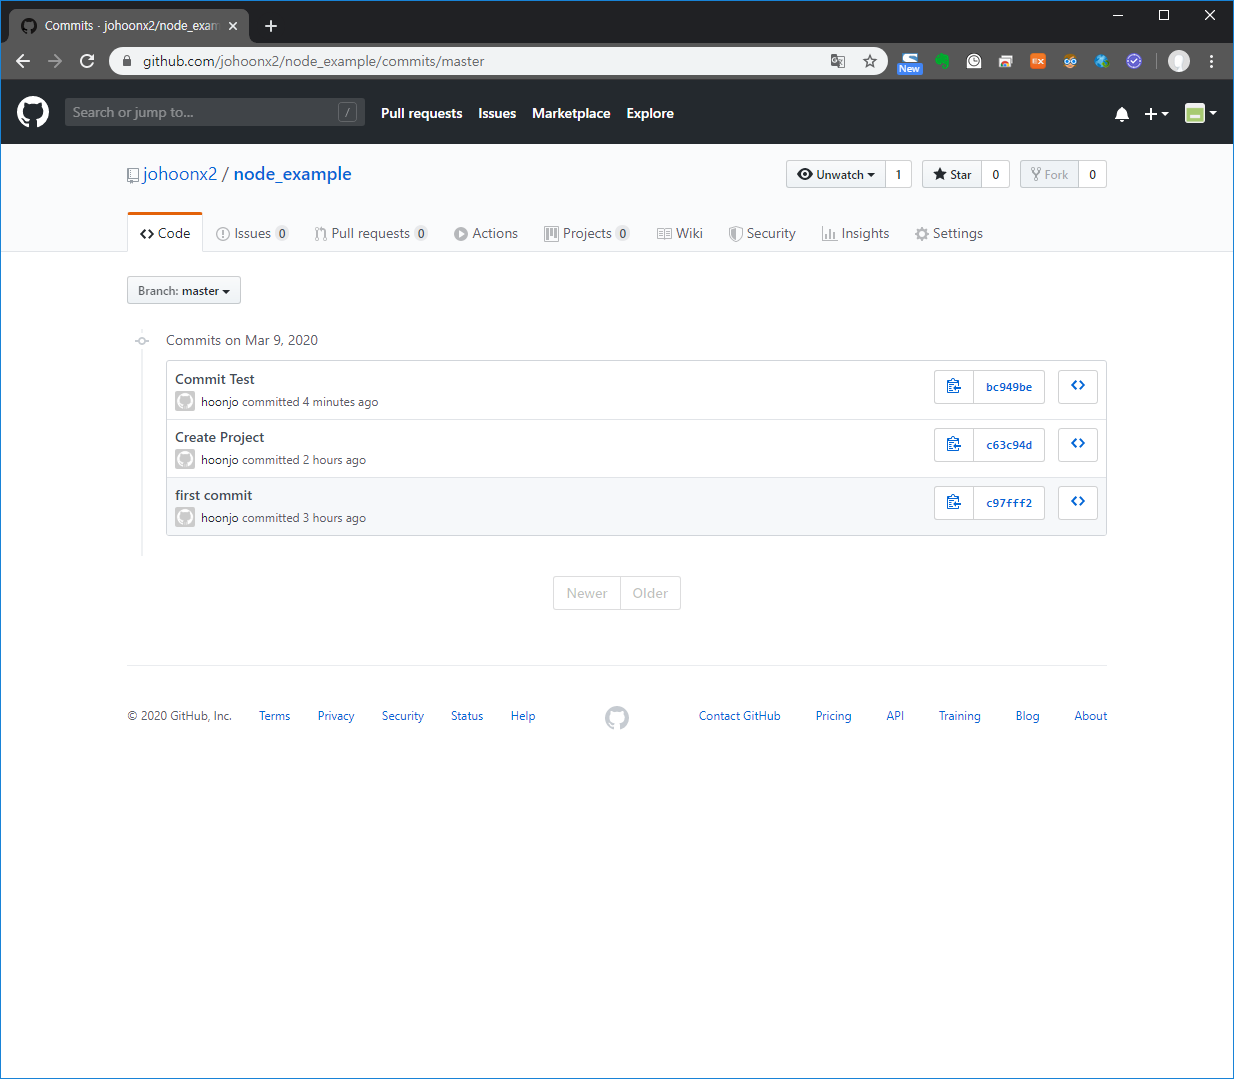
Task: Click the site lock icon in address bar
Action: pos(126,61)
